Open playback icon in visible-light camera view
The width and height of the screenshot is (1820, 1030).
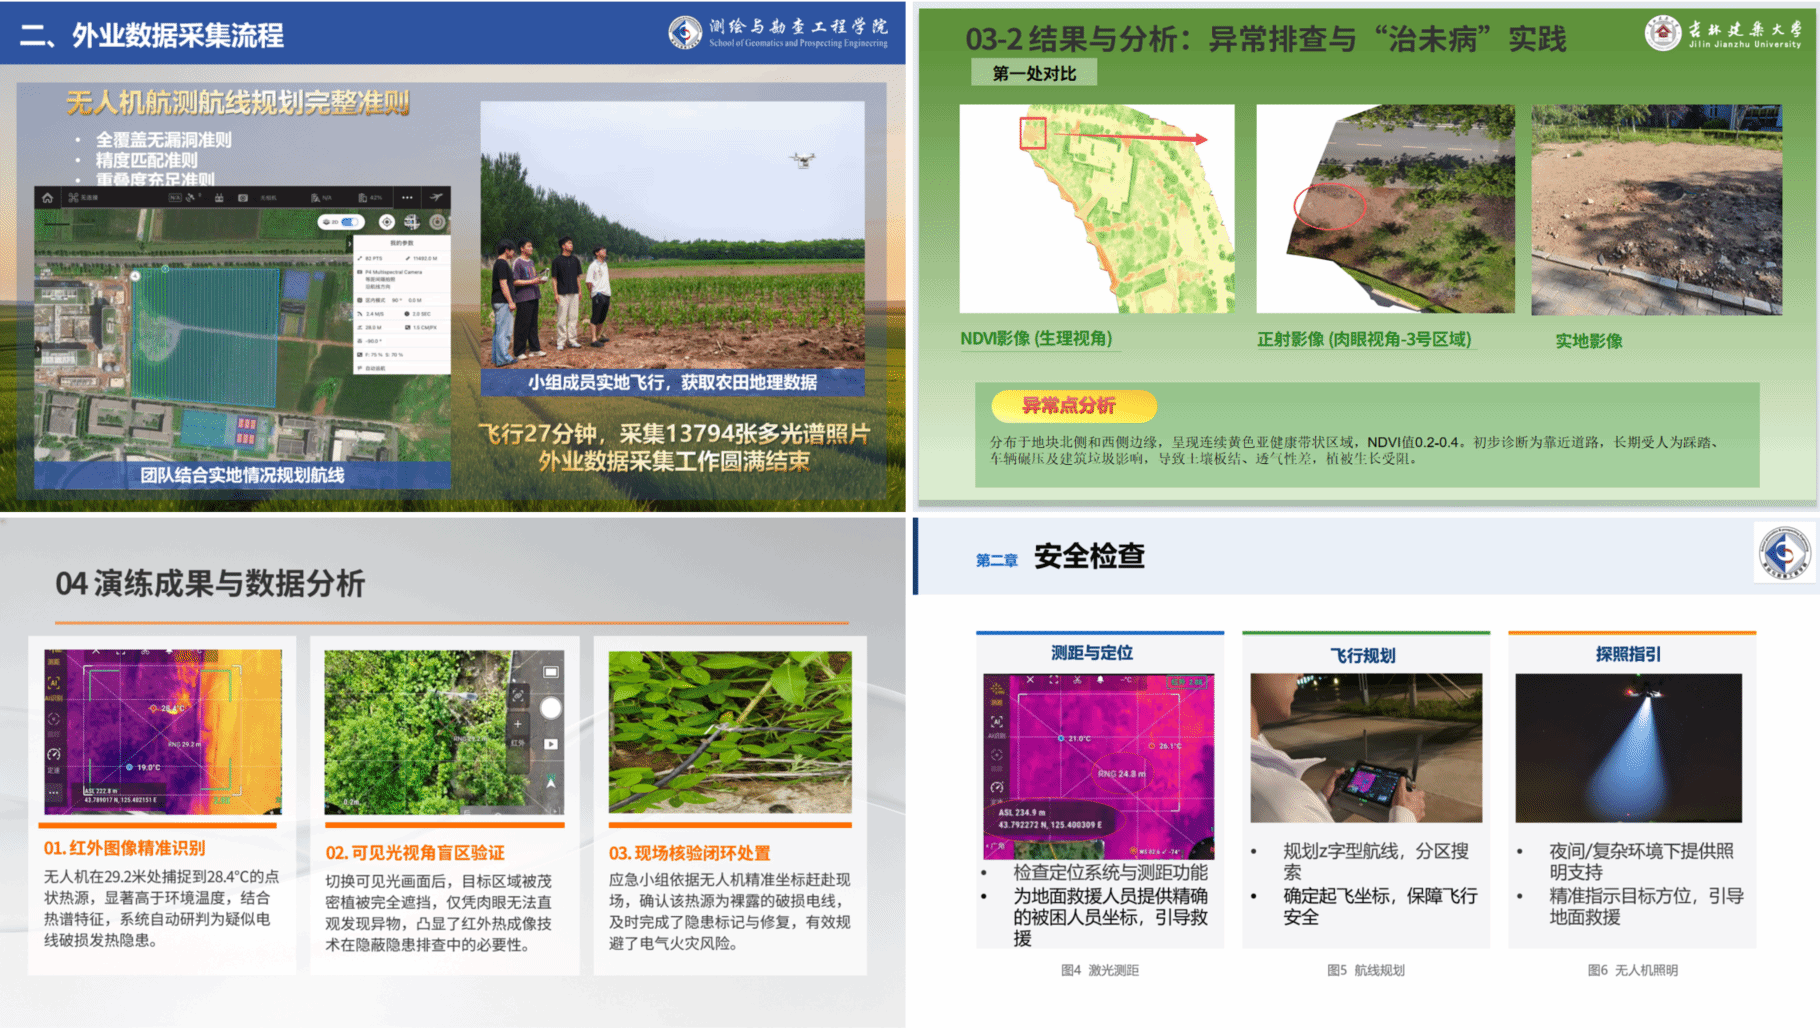click(x=551, y=744)
